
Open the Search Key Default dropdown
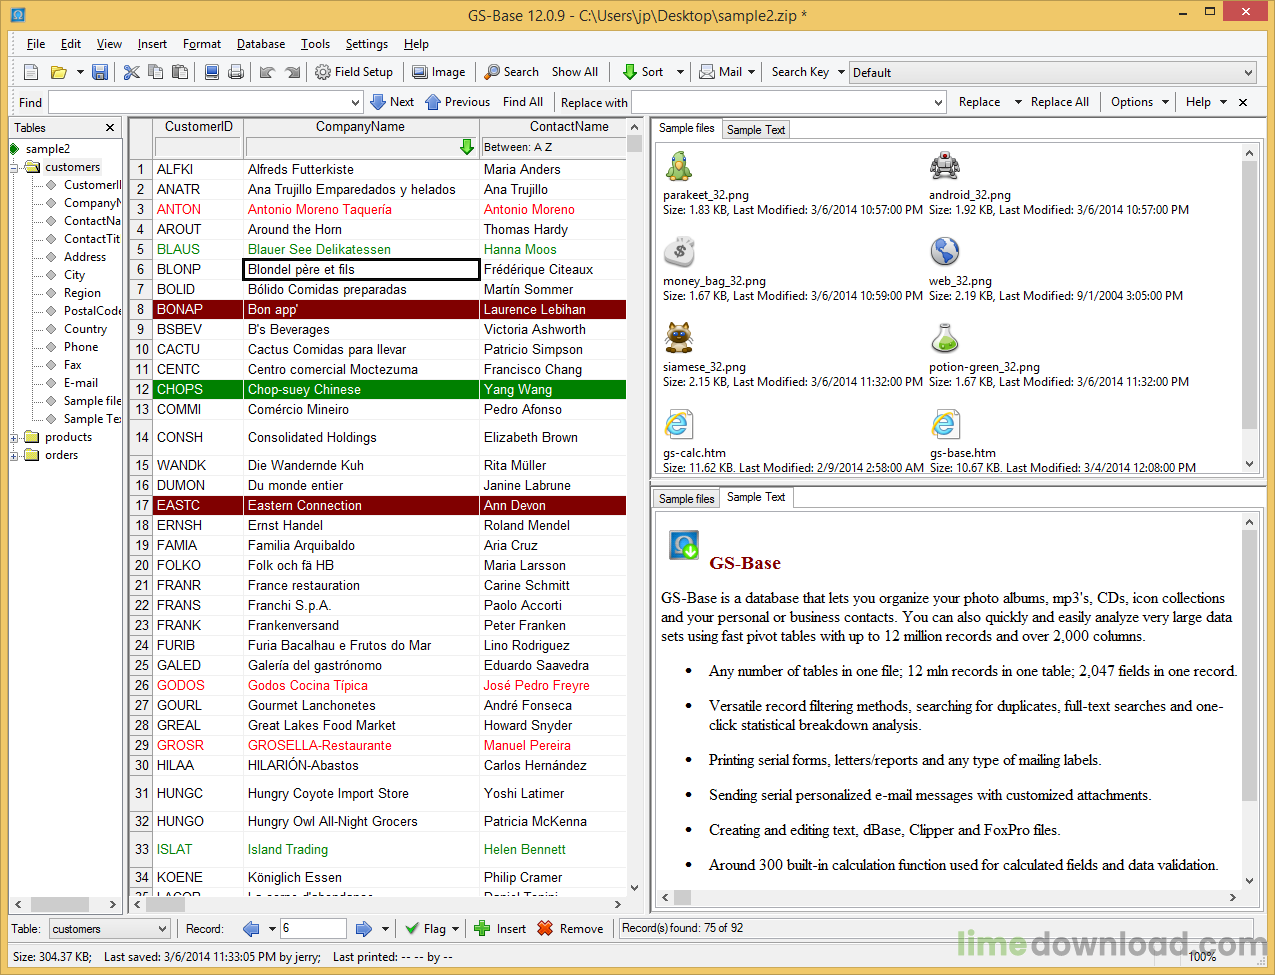[x=1052, y=72]
